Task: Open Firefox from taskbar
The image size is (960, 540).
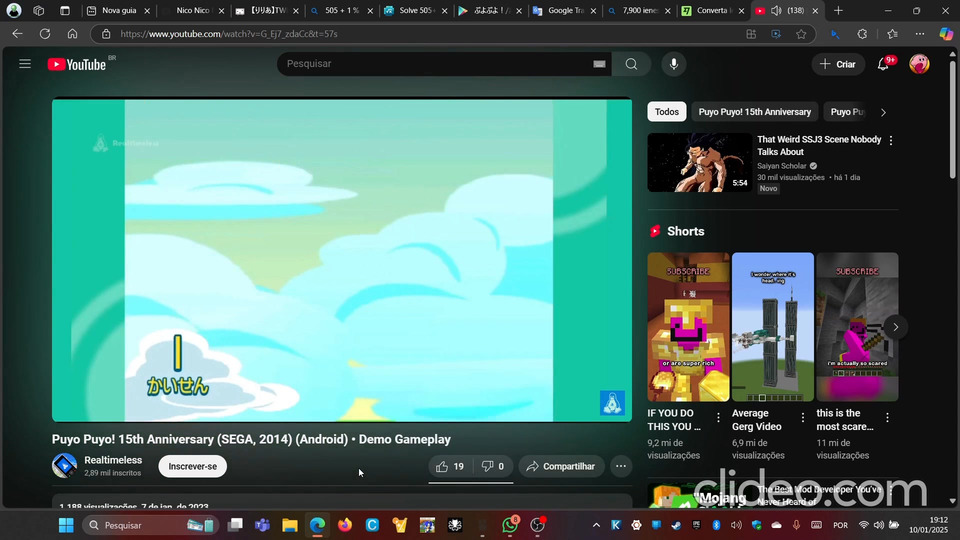Action: (345, 525)
